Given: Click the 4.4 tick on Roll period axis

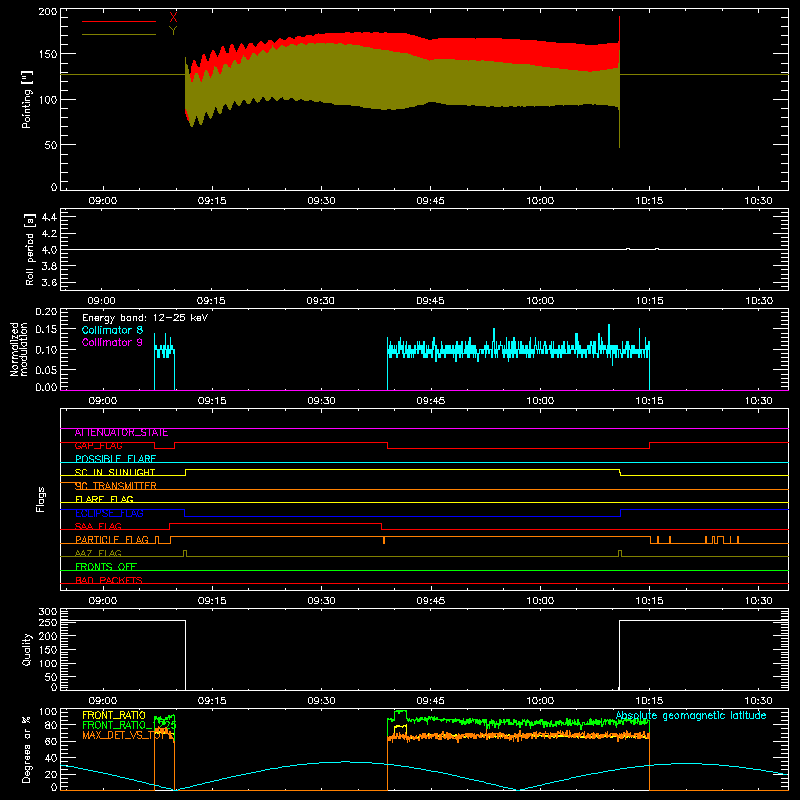Looking at the screenshot, I should (x=49, y=217).
